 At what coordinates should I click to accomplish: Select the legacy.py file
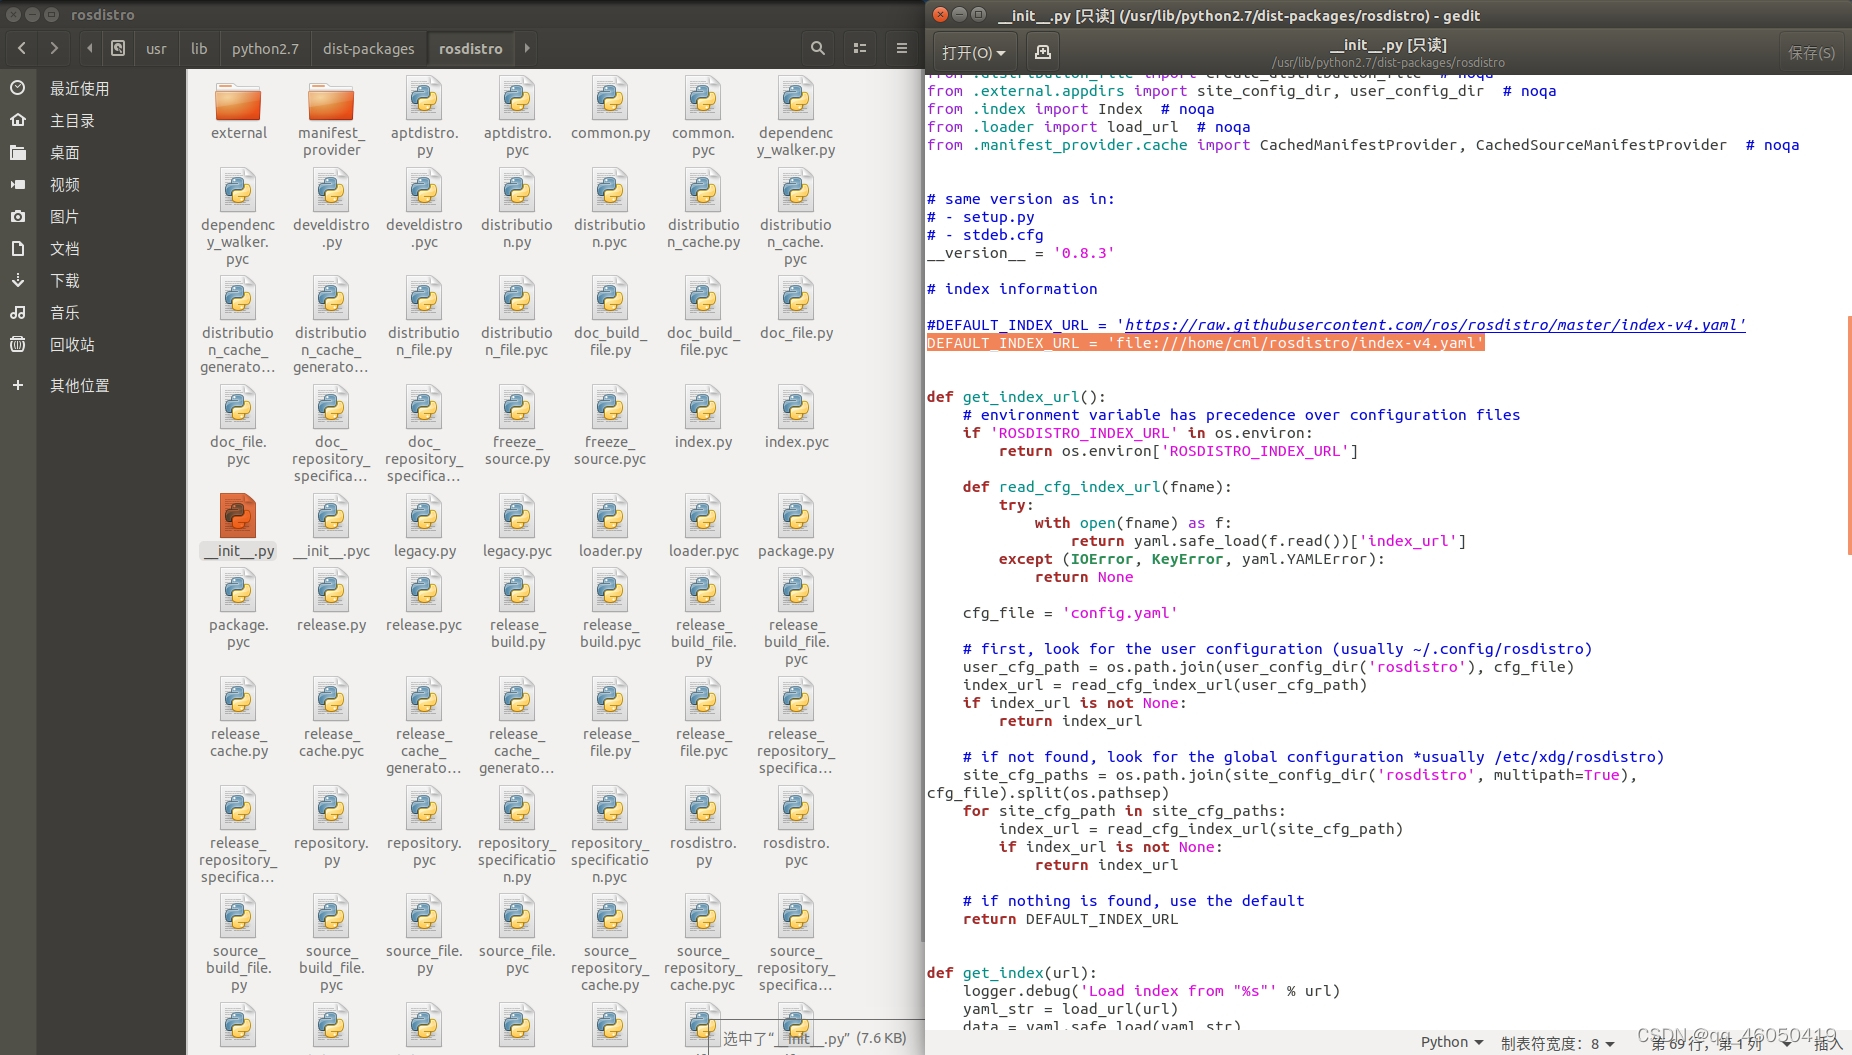(x=424, y=528)
